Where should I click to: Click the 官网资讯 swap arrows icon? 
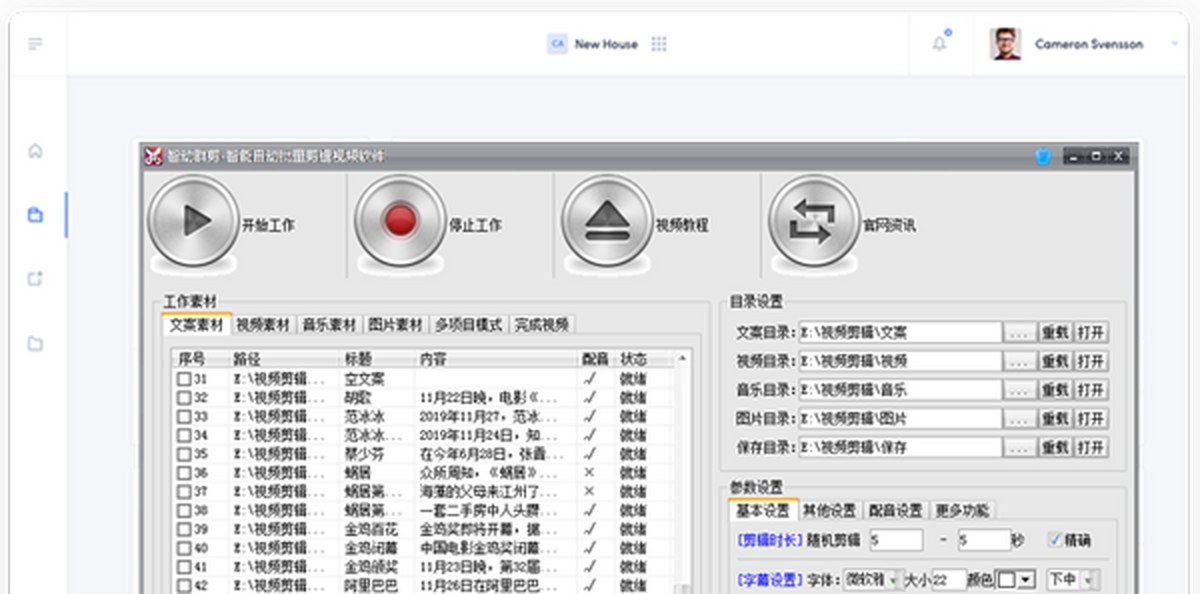(814, 223)
